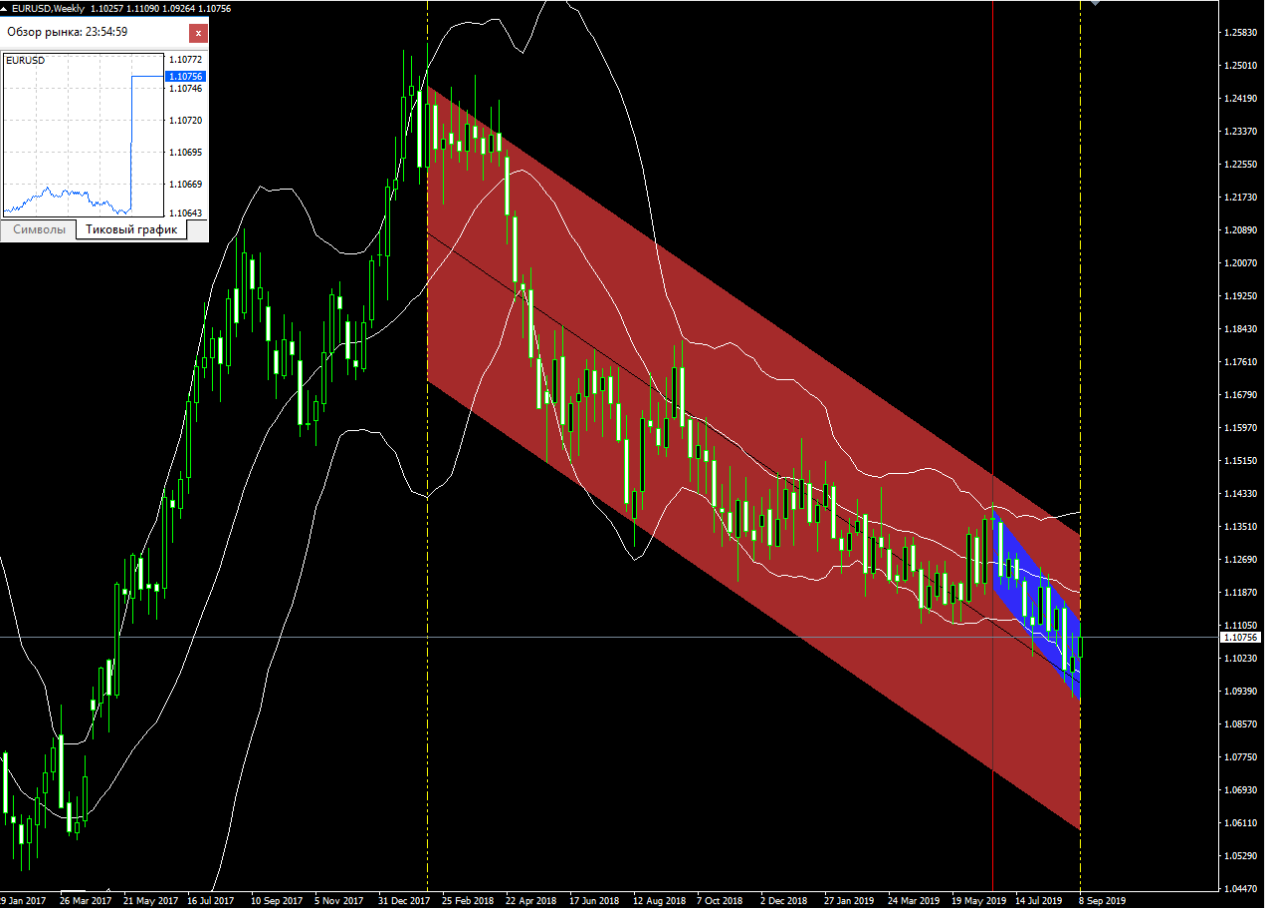Image resolution: width=1266 pixels, height=908 pixels.
Task: Click the 8 Sep 2019 date label
Action: pos(1102,900)
